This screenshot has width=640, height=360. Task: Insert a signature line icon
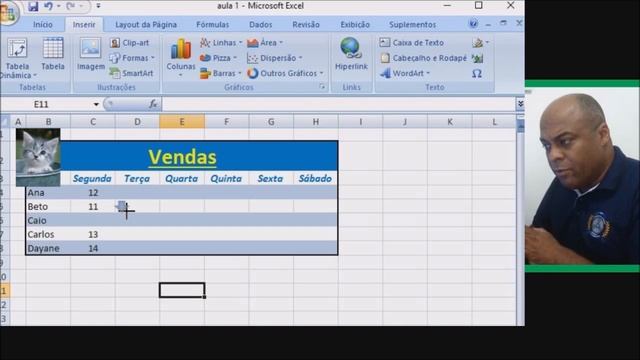480,42
